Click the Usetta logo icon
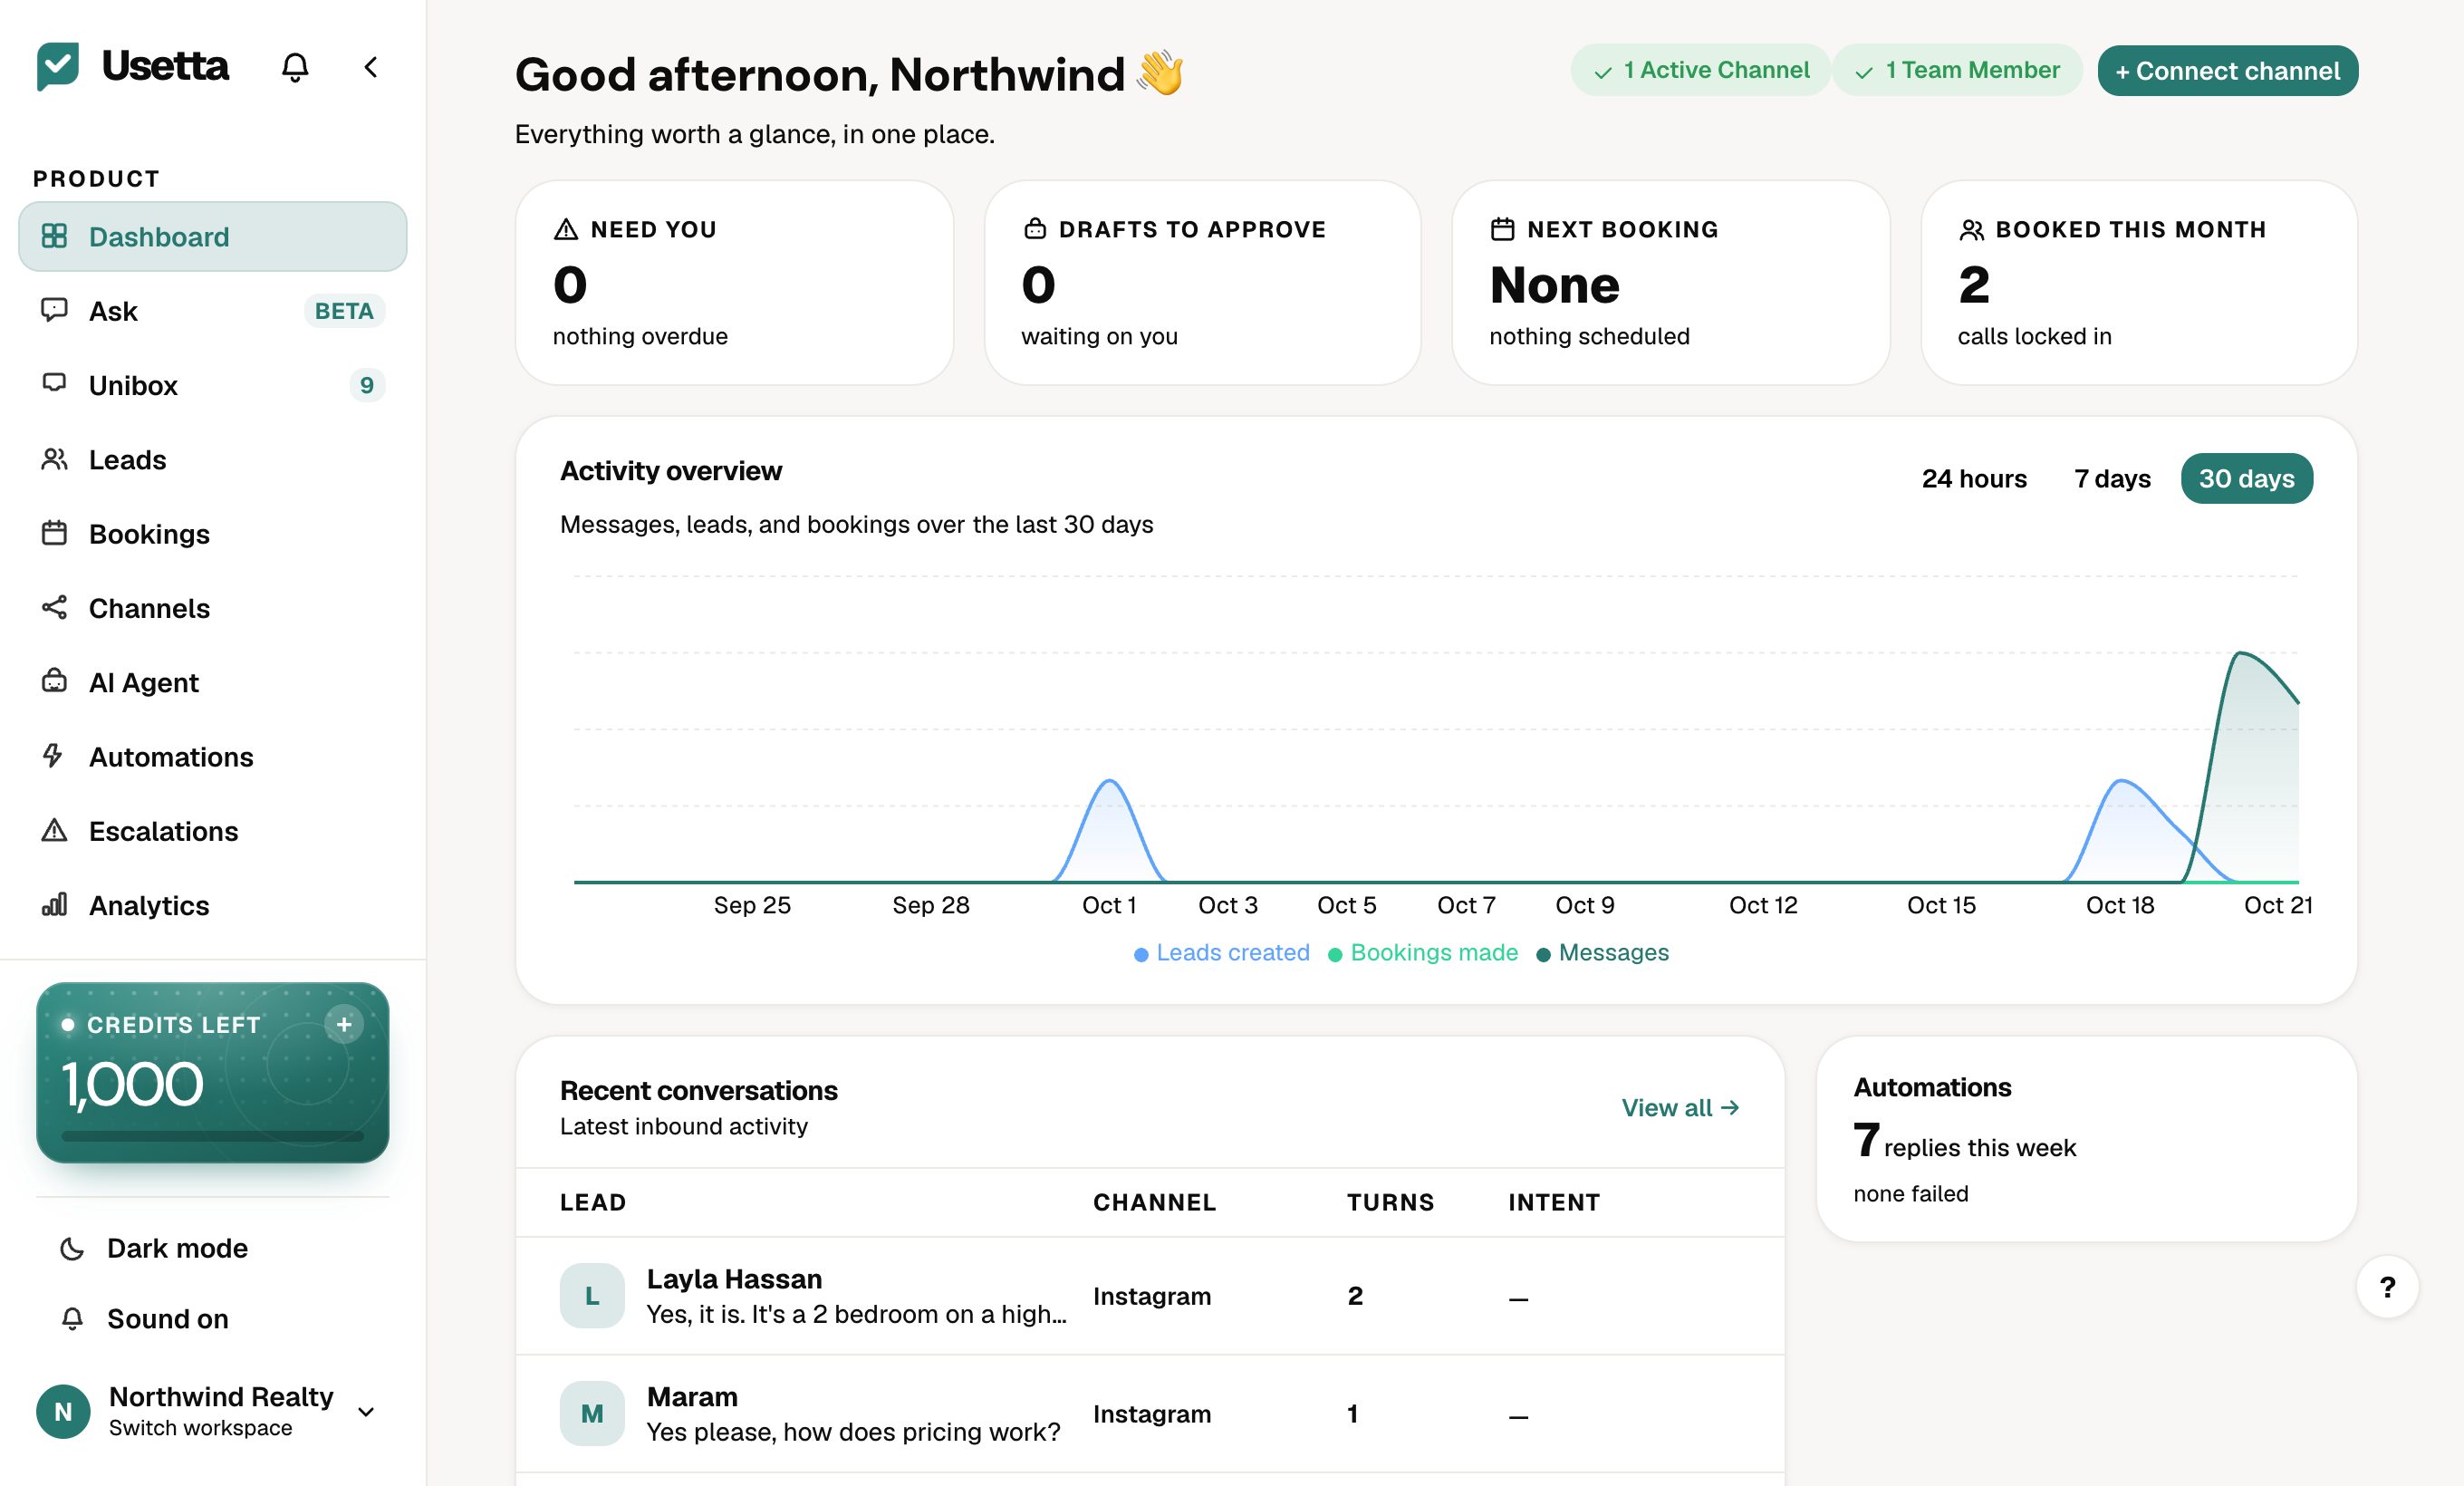This screenshot has width=2464, height=1486. (x=57, y=66)
